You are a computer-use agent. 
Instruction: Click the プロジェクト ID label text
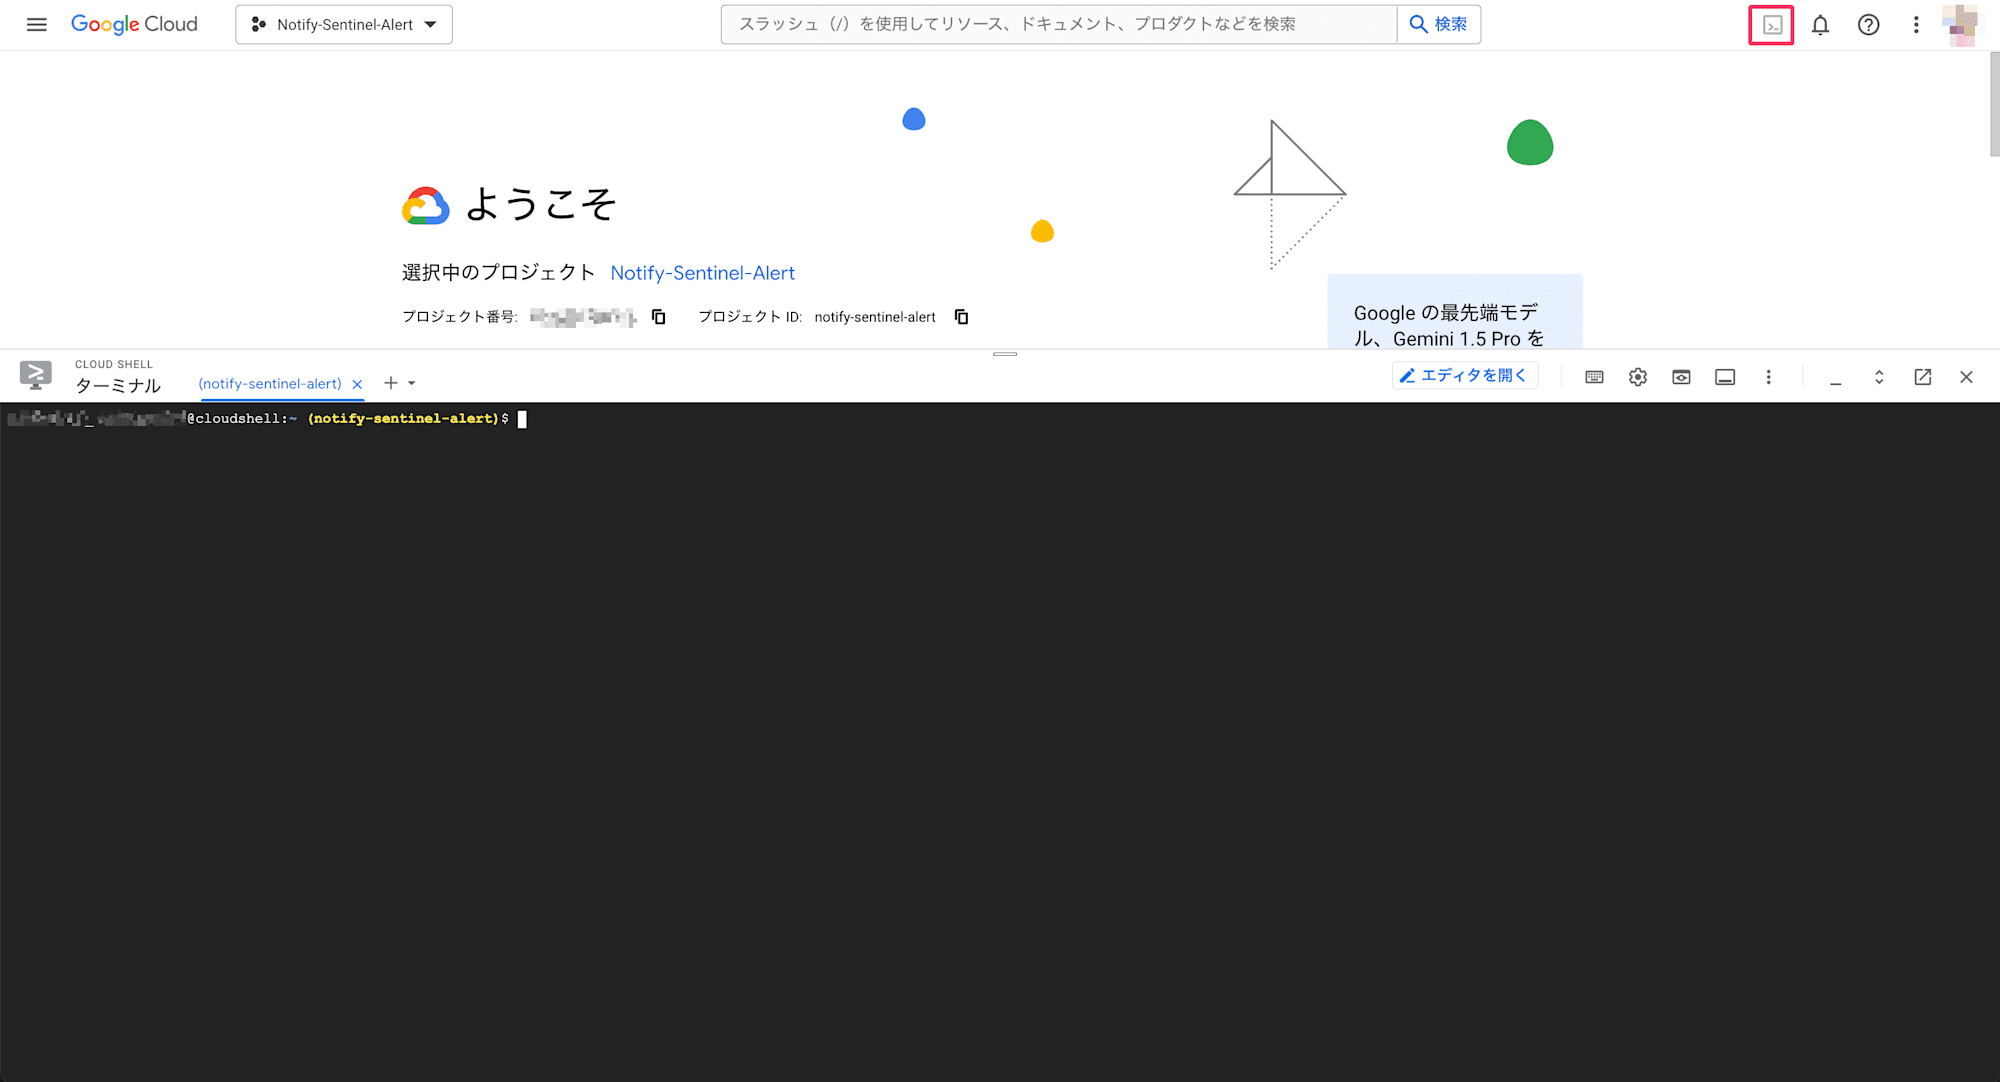coord(750,317)
